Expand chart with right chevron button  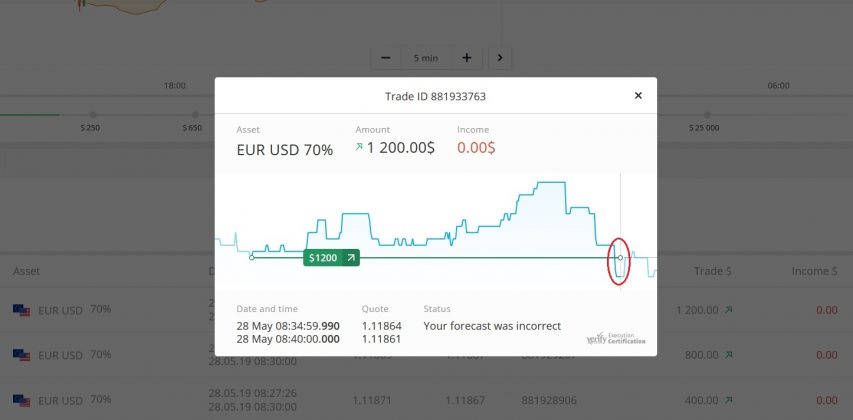click(500, 58)
